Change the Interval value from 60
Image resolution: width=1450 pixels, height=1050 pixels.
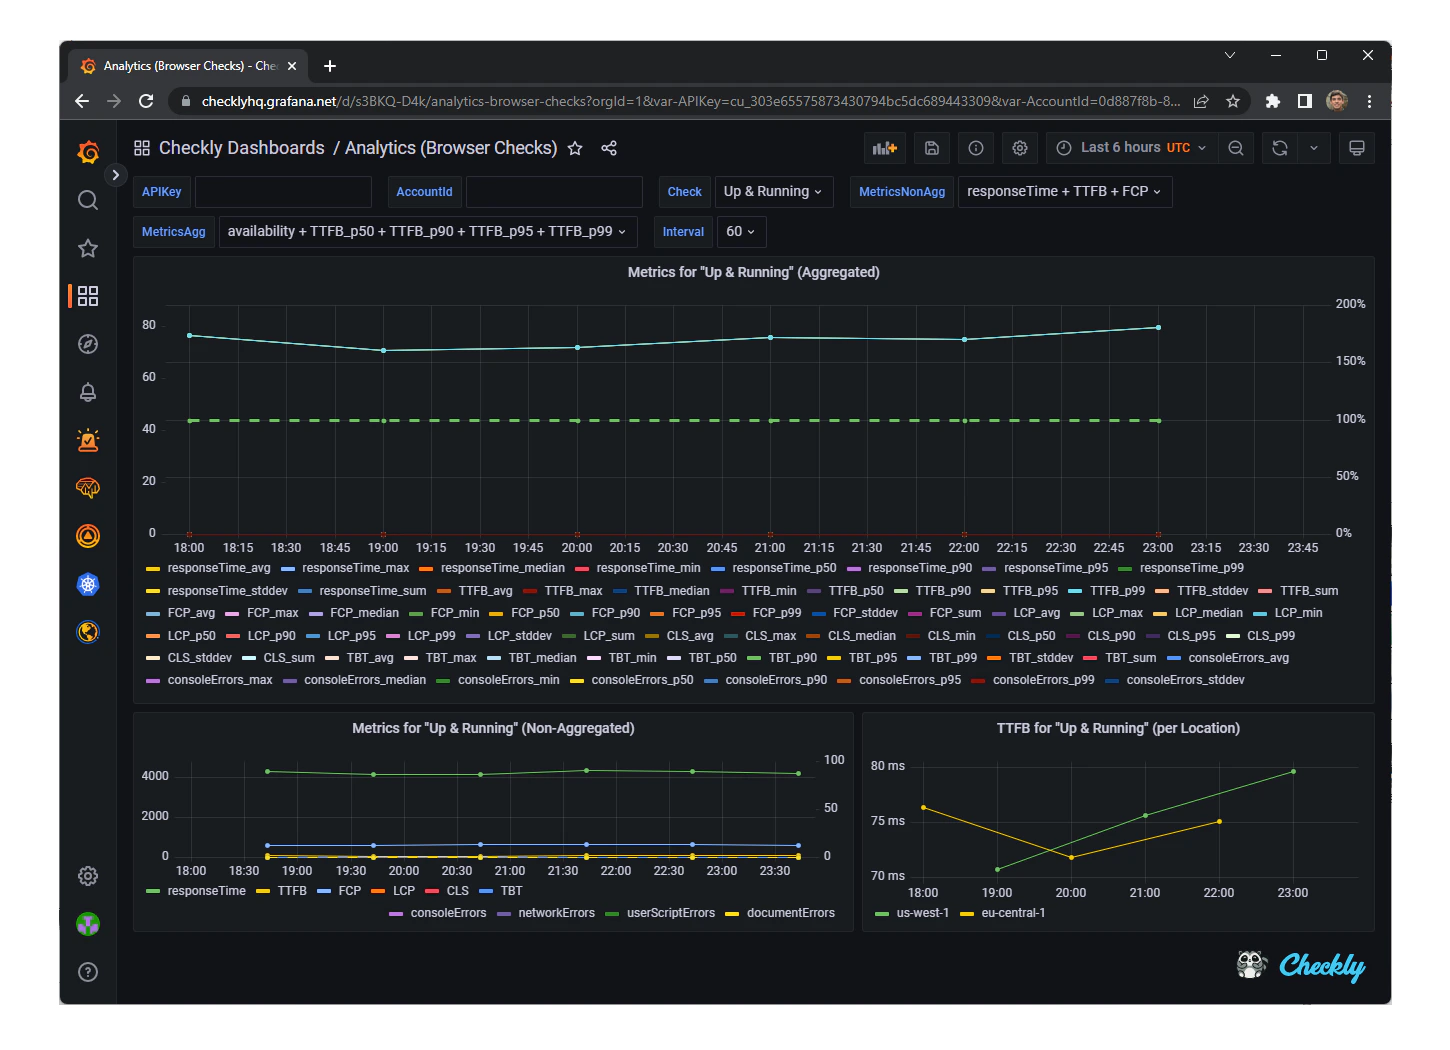[741, 231]
